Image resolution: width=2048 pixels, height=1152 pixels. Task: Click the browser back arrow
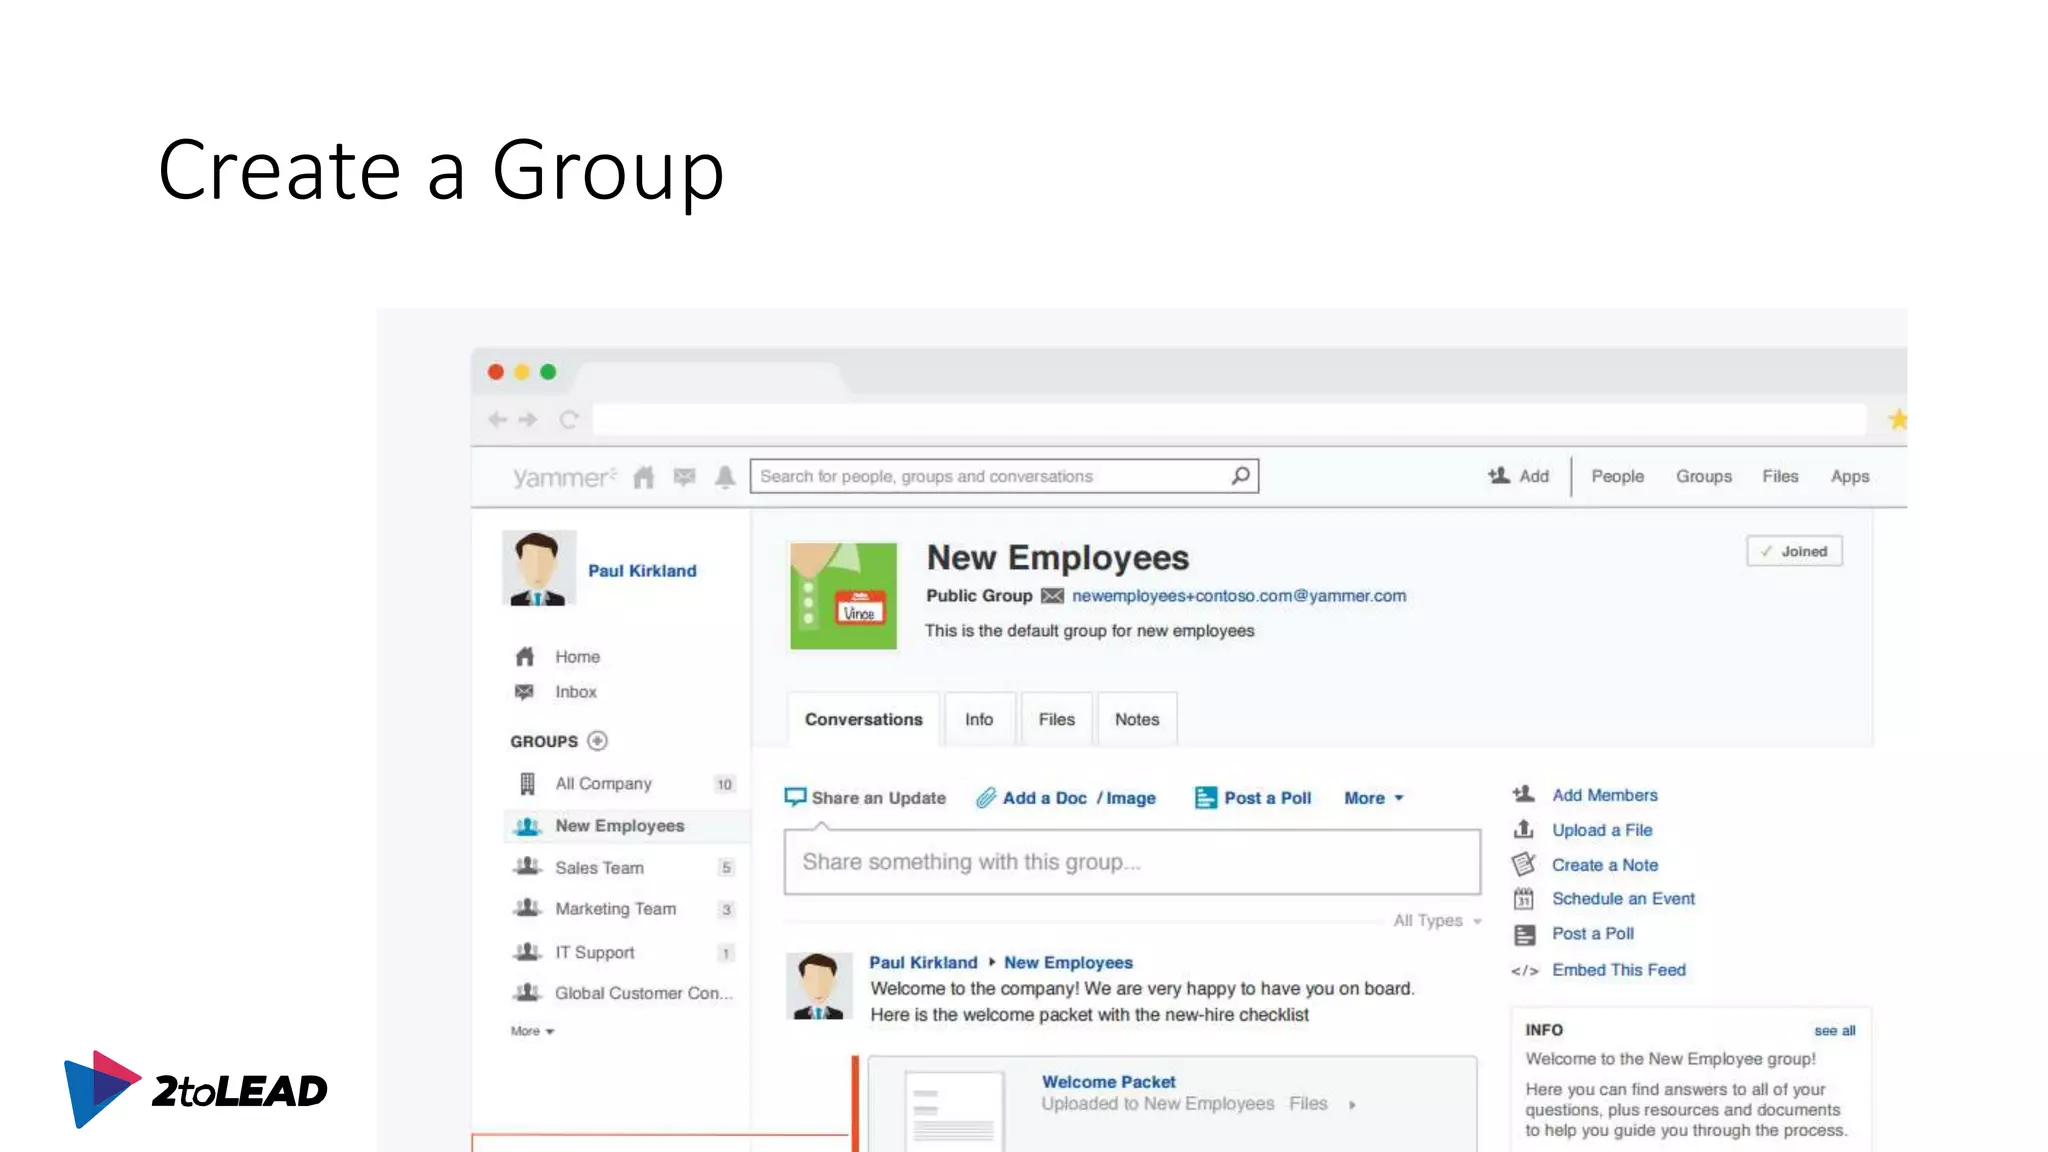tap(497, 420)
